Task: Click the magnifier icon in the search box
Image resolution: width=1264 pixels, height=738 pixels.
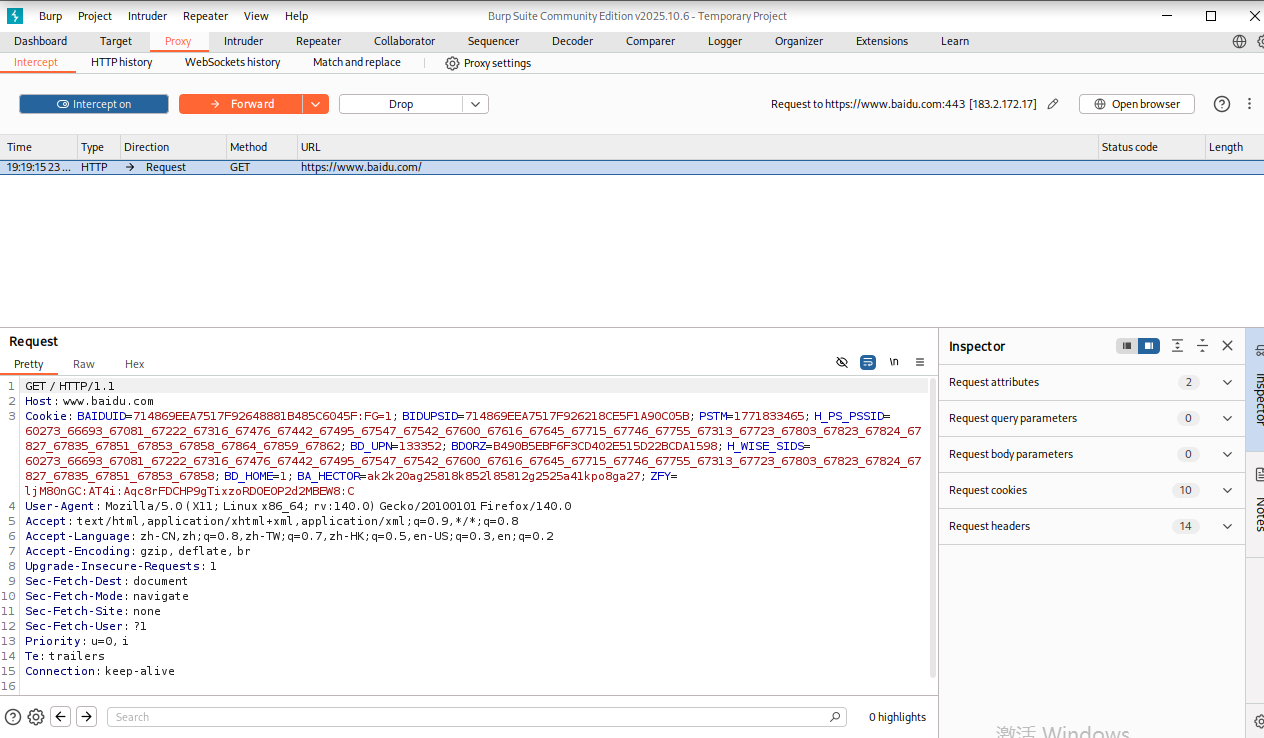Action: [x=835, y=717]
